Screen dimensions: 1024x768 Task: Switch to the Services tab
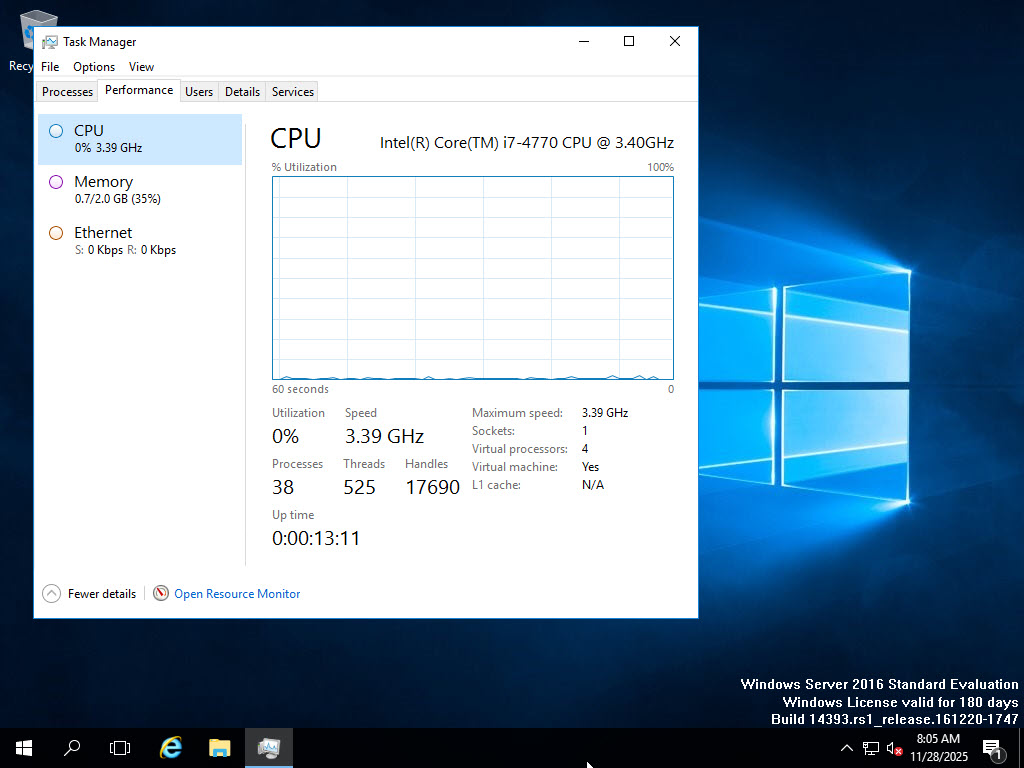pos(293,91)
